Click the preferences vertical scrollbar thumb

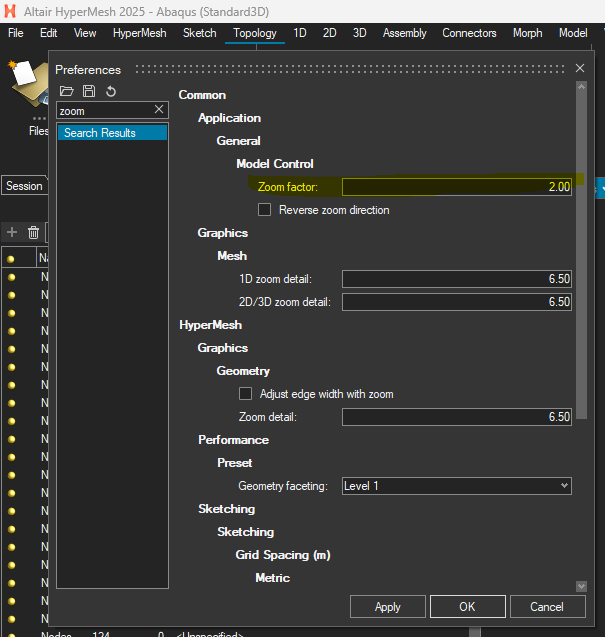point(581,256)
